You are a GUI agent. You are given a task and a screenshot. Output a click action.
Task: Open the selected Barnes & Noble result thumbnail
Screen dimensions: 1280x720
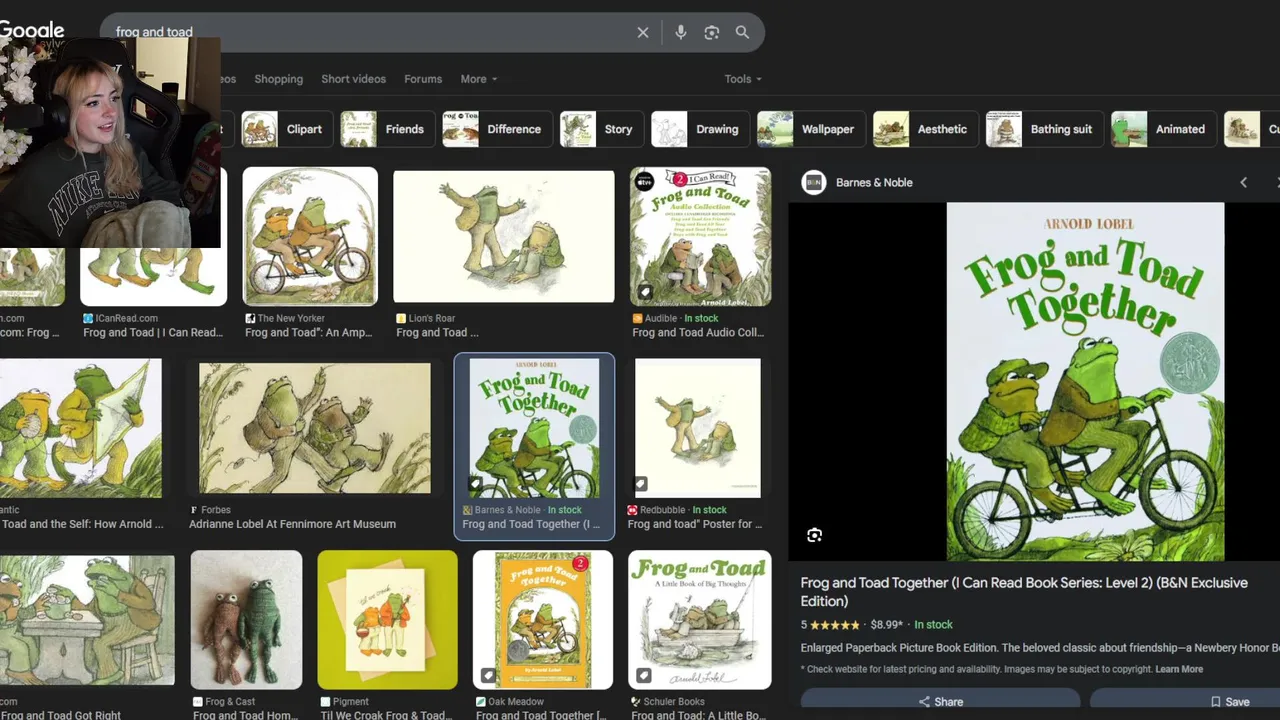pos(534,428)
